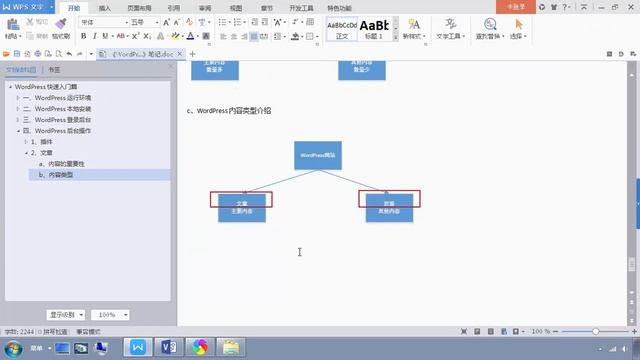
Task: Collapse 四、WordPress 后台操作 outline node
Action: 18,131
